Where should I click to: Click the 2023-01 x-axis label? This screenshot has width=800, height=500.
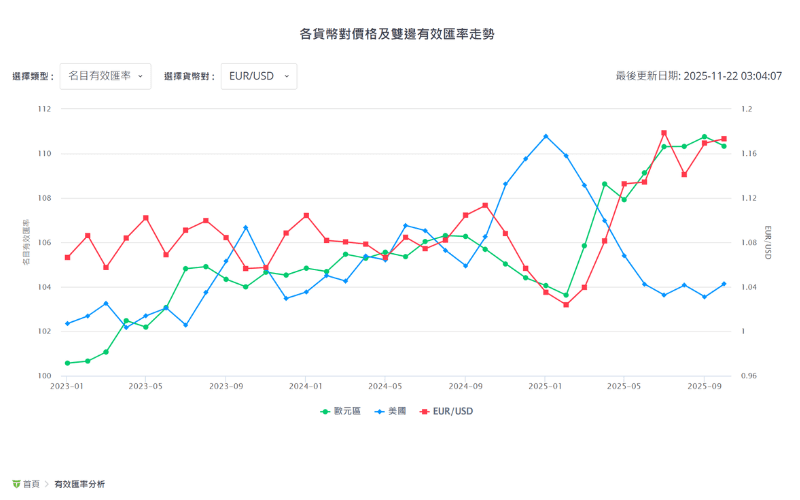point(66,386)
